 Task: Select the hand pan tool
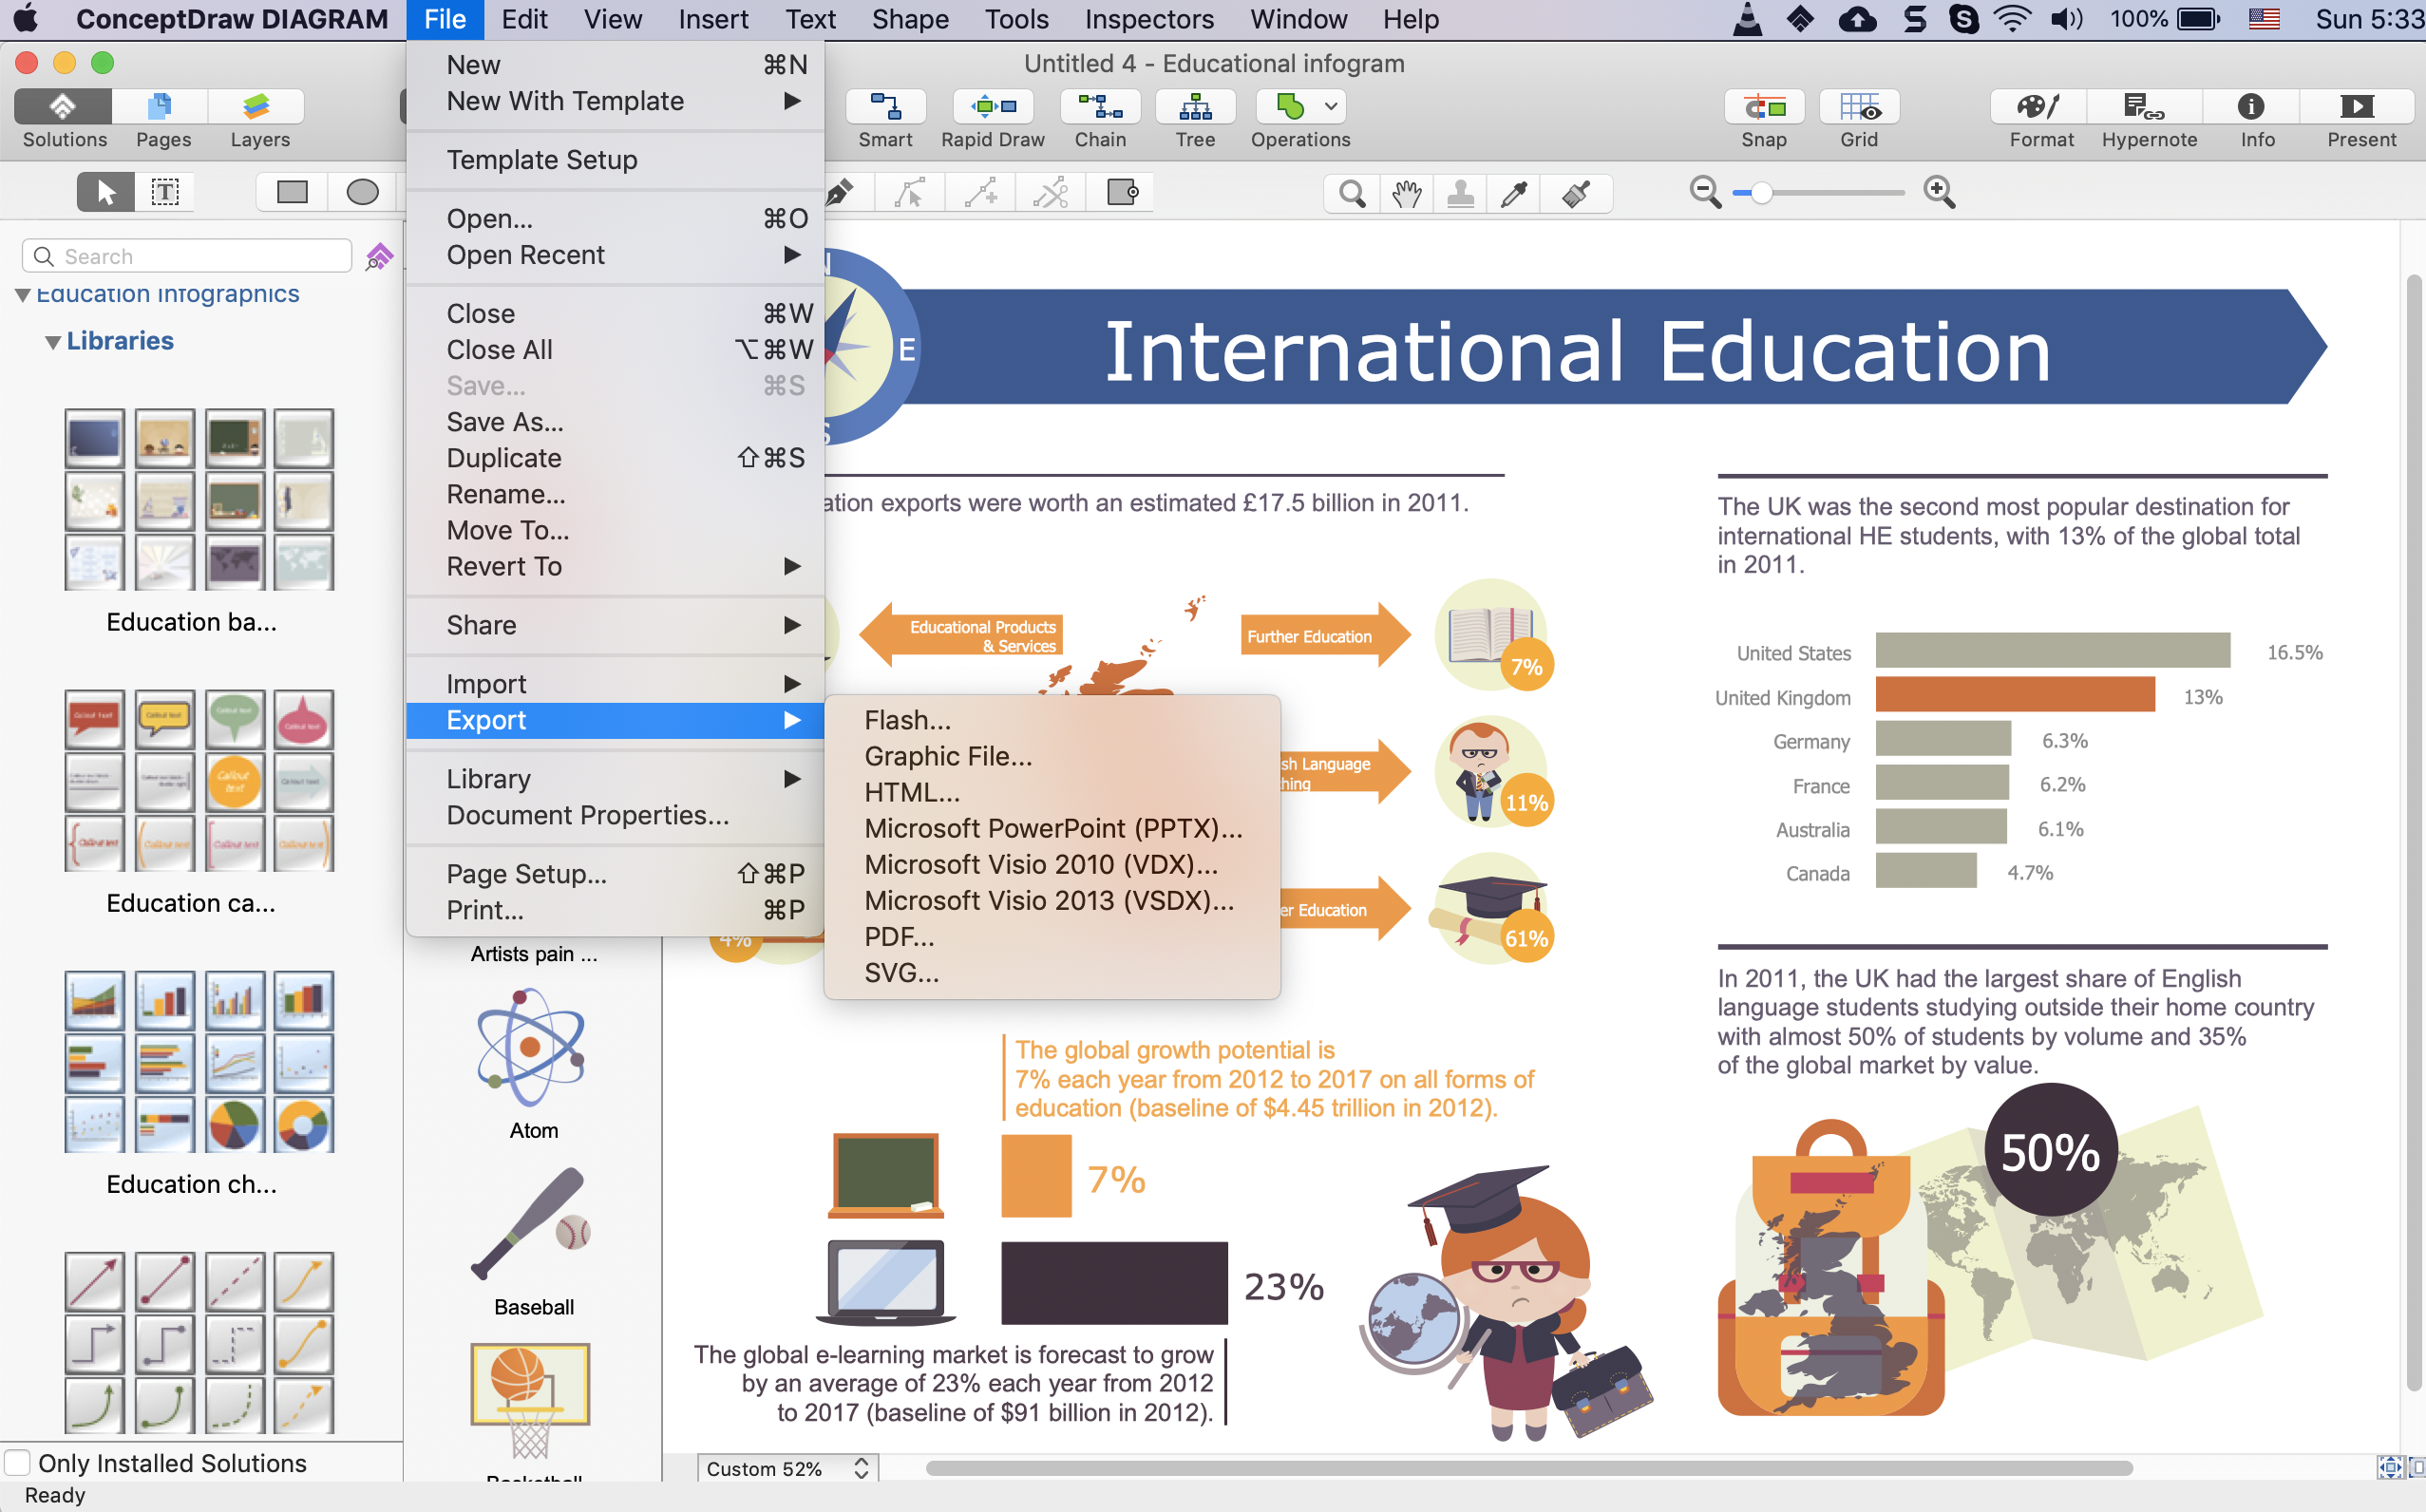tap(1406, 193)
